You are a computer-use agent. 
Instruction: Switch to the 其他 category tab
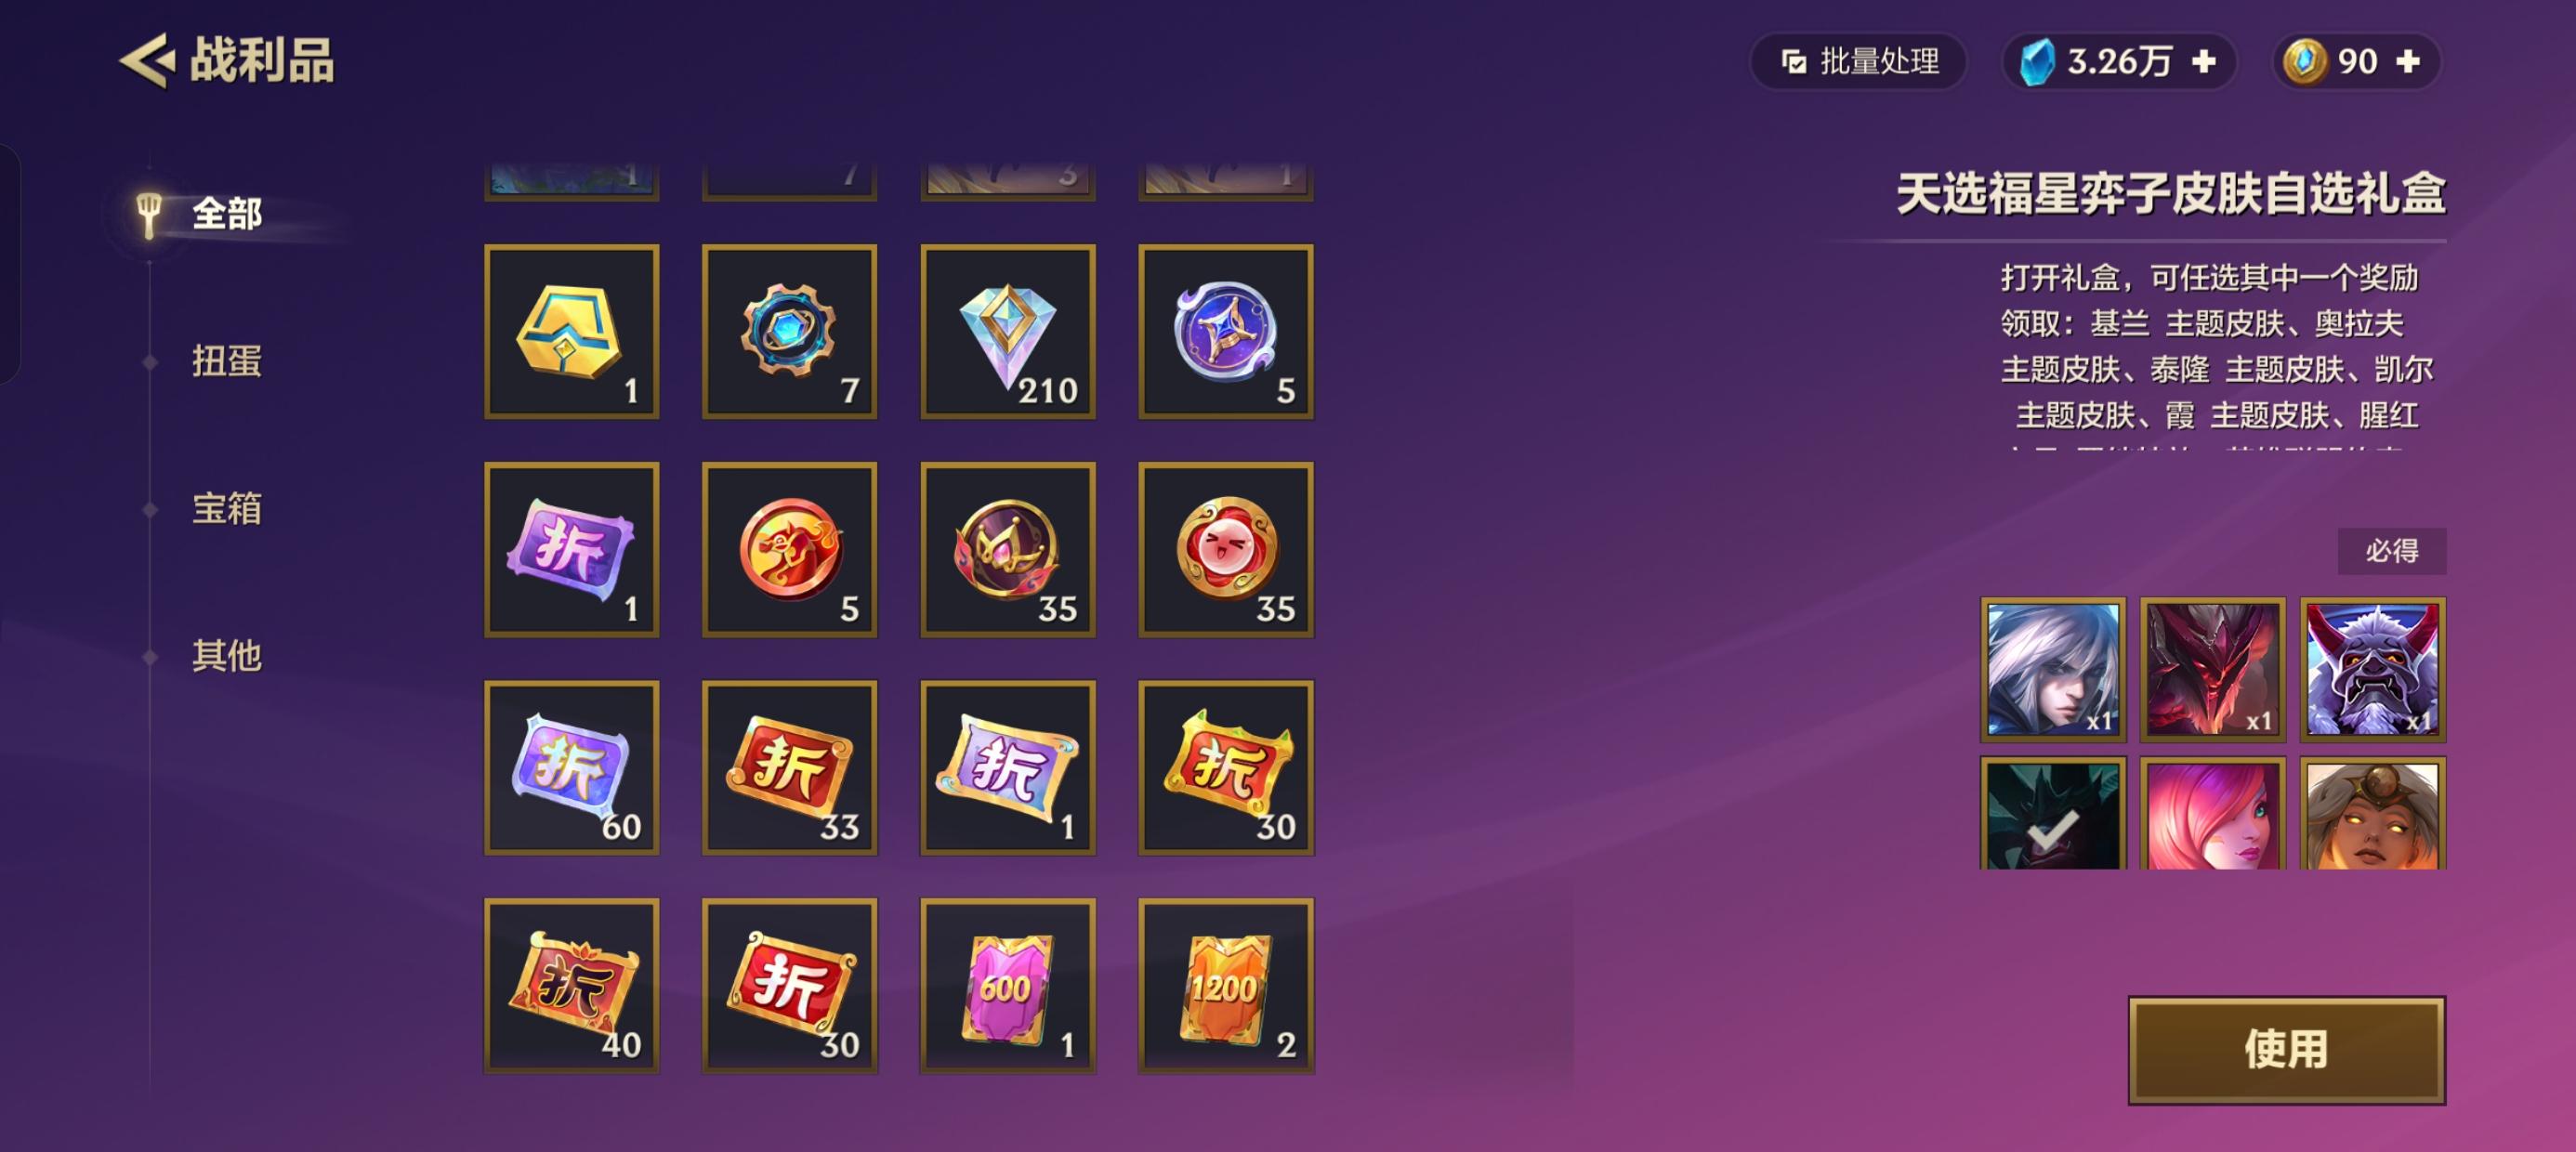point(226,655)
